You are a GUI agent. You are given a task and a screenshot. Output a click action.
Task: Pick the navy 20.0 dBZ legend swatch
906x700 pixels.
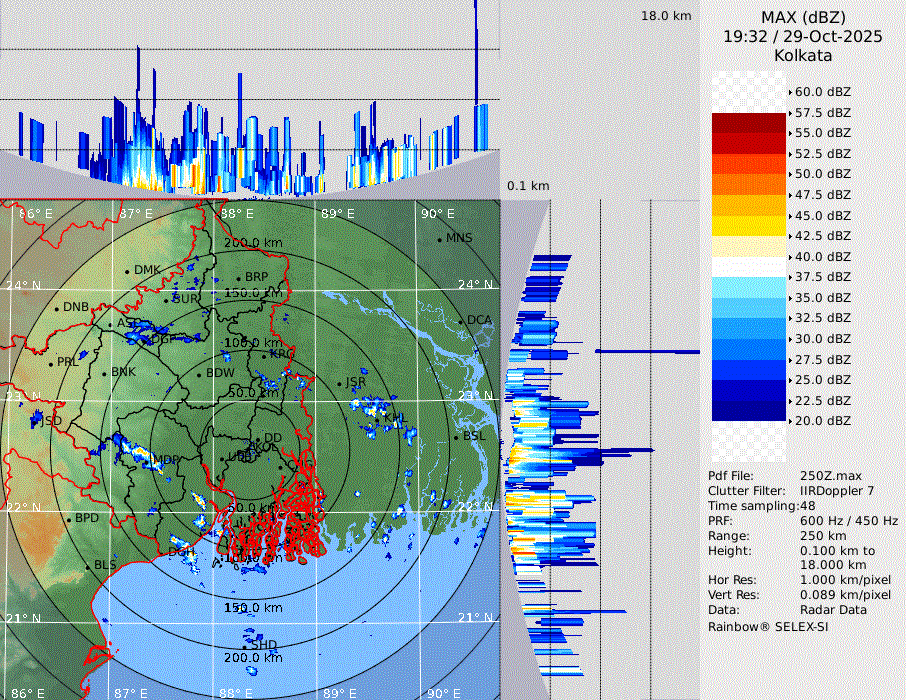click(748, 411)
